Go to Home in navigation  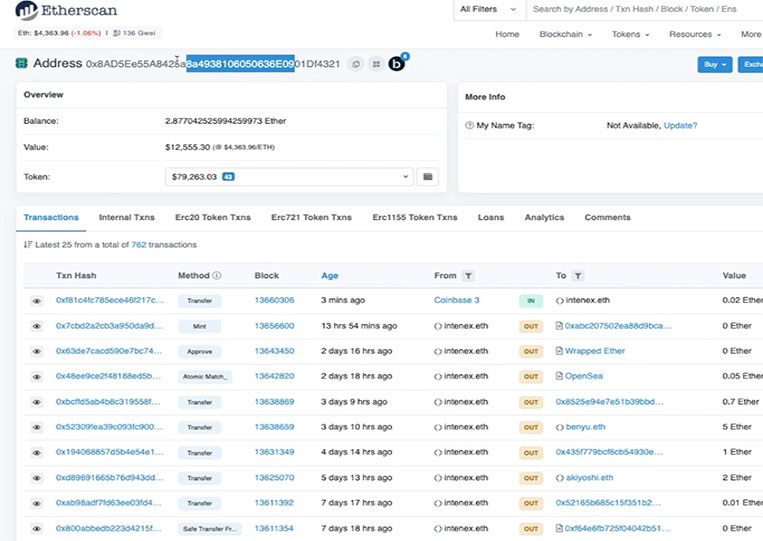507,34
